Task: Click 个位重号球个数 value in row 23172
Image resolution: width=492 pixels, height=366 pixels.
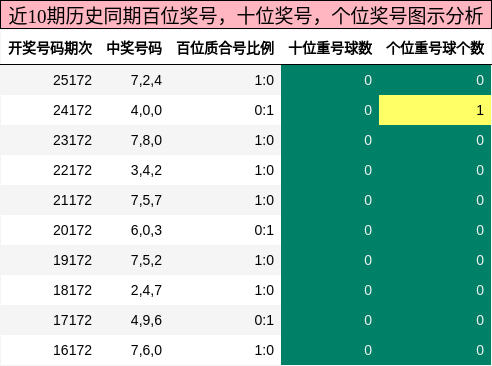Action: [480, 140]
